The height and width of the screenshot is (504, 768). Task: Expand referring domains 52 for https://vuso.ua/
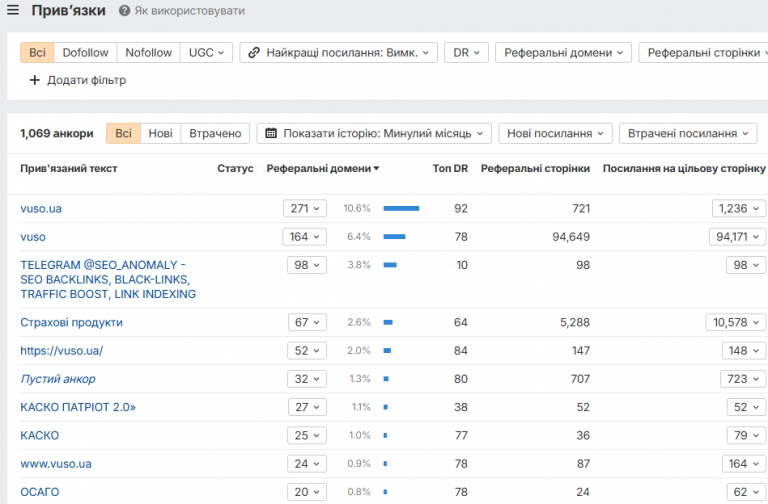pyautogui.click(x=307, y=351)
